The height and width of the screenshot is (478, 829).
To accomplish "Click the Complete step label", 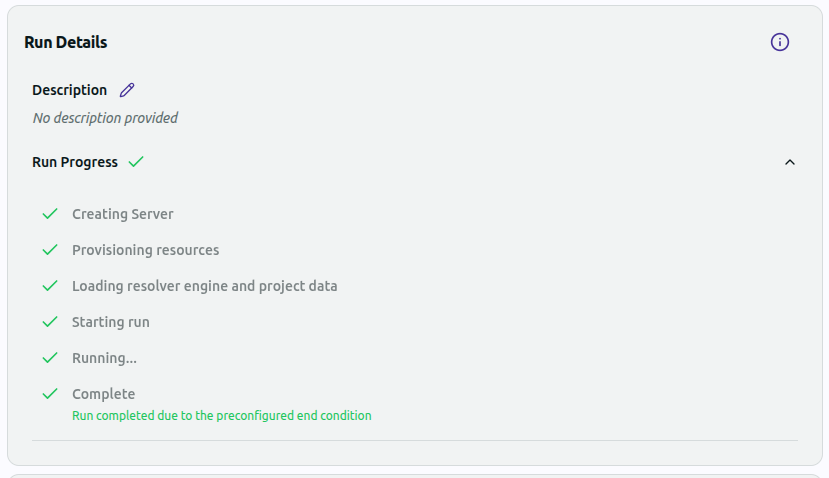I will tap(103, 394).
